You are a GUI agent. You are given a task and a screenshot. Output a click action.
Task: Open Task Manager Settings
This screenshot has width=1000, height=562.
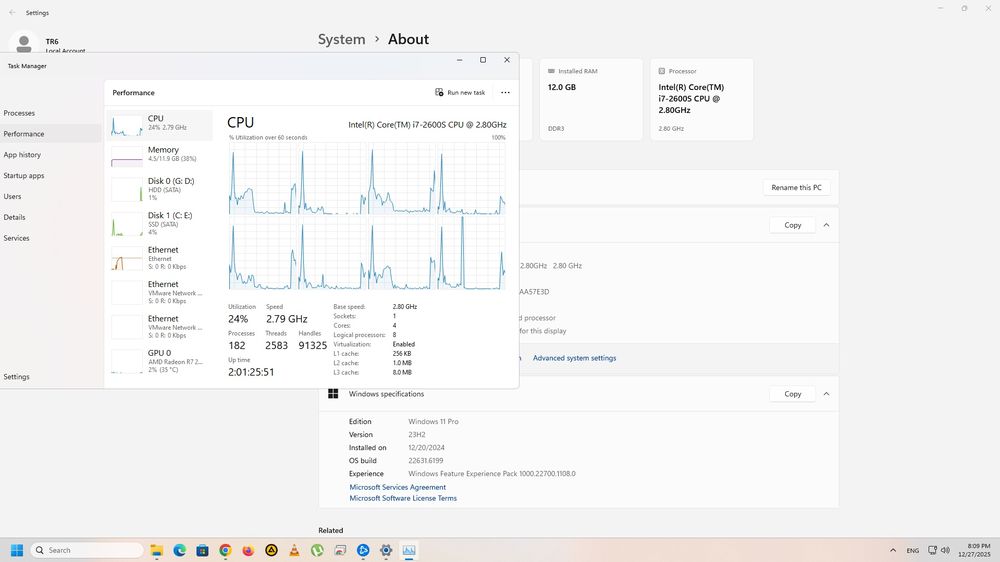(x=51, y=376)
